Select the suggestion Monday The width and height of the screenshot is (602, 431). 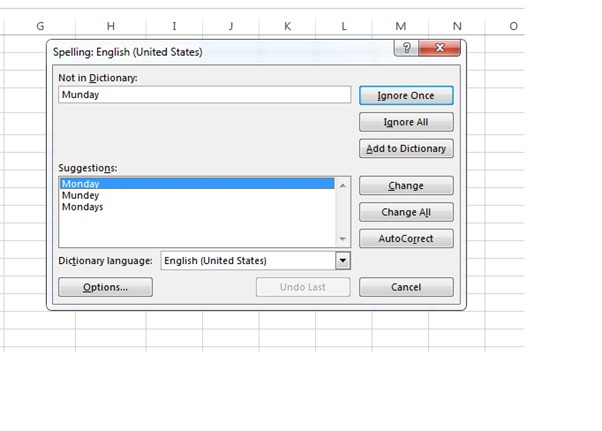[196, 184]
